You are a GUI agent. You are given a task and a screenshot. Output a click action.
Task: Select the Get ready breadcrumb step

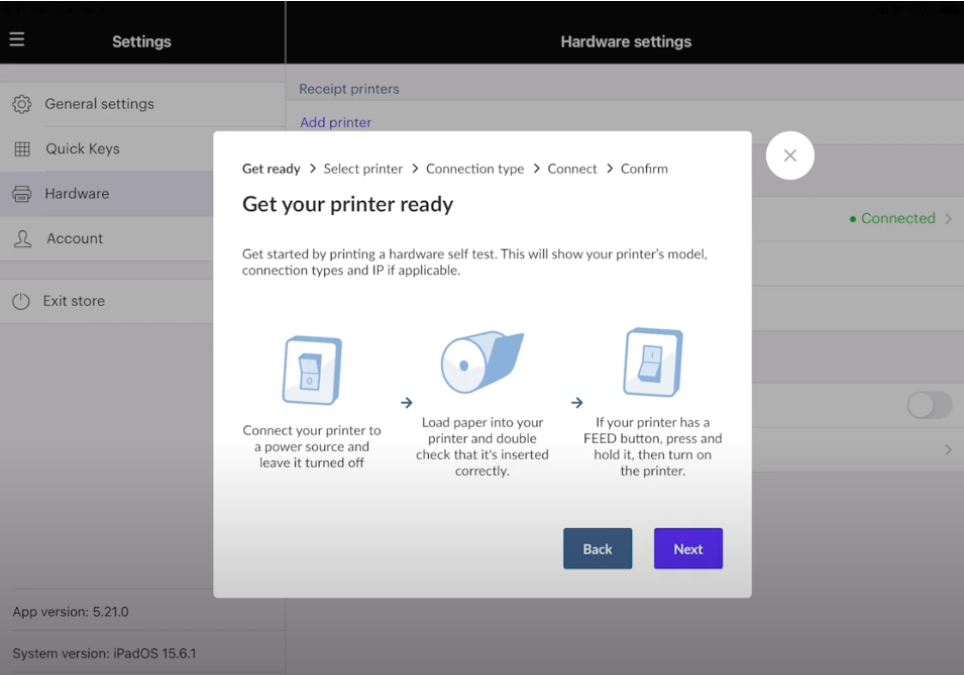[271, 169]
